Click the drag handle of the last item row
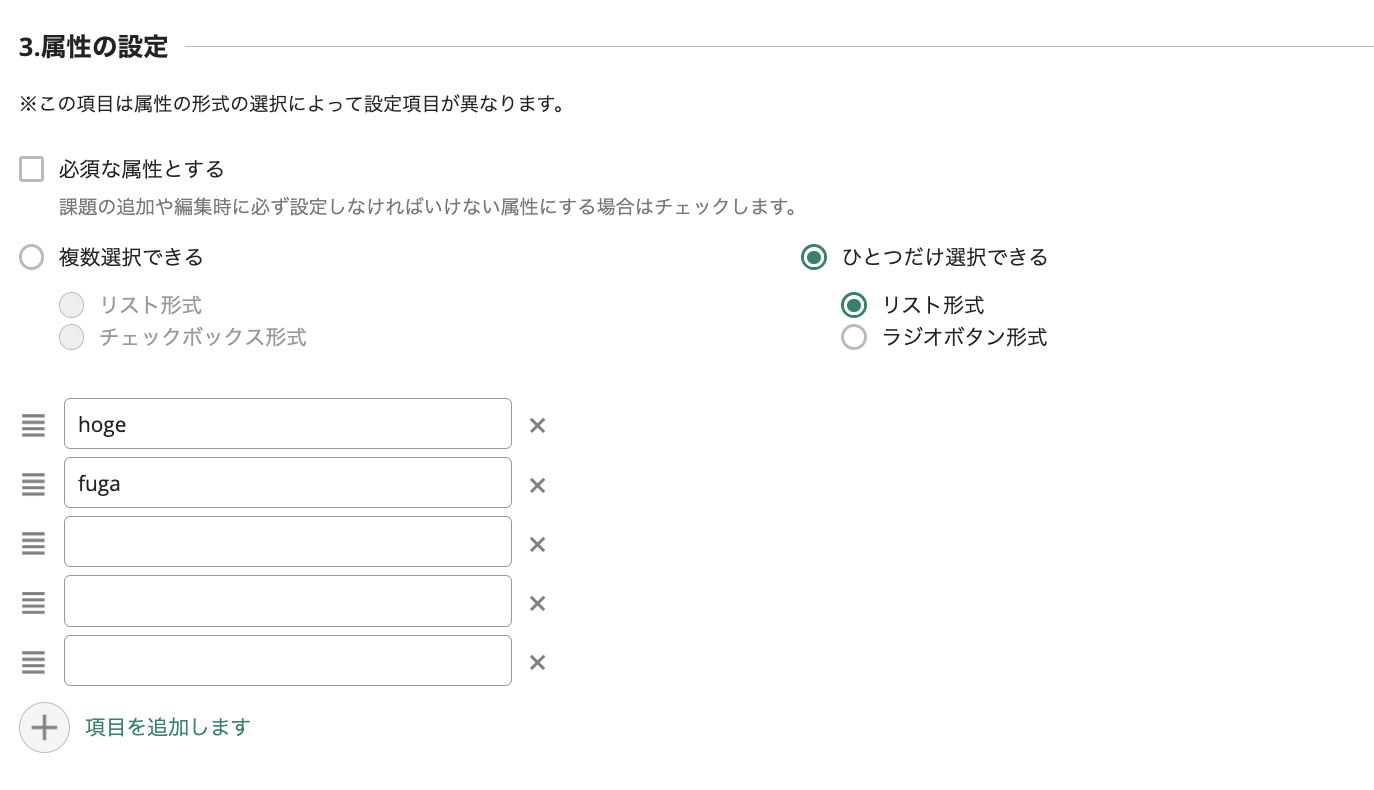1374x790 pixels. click(x=33, y=662)
